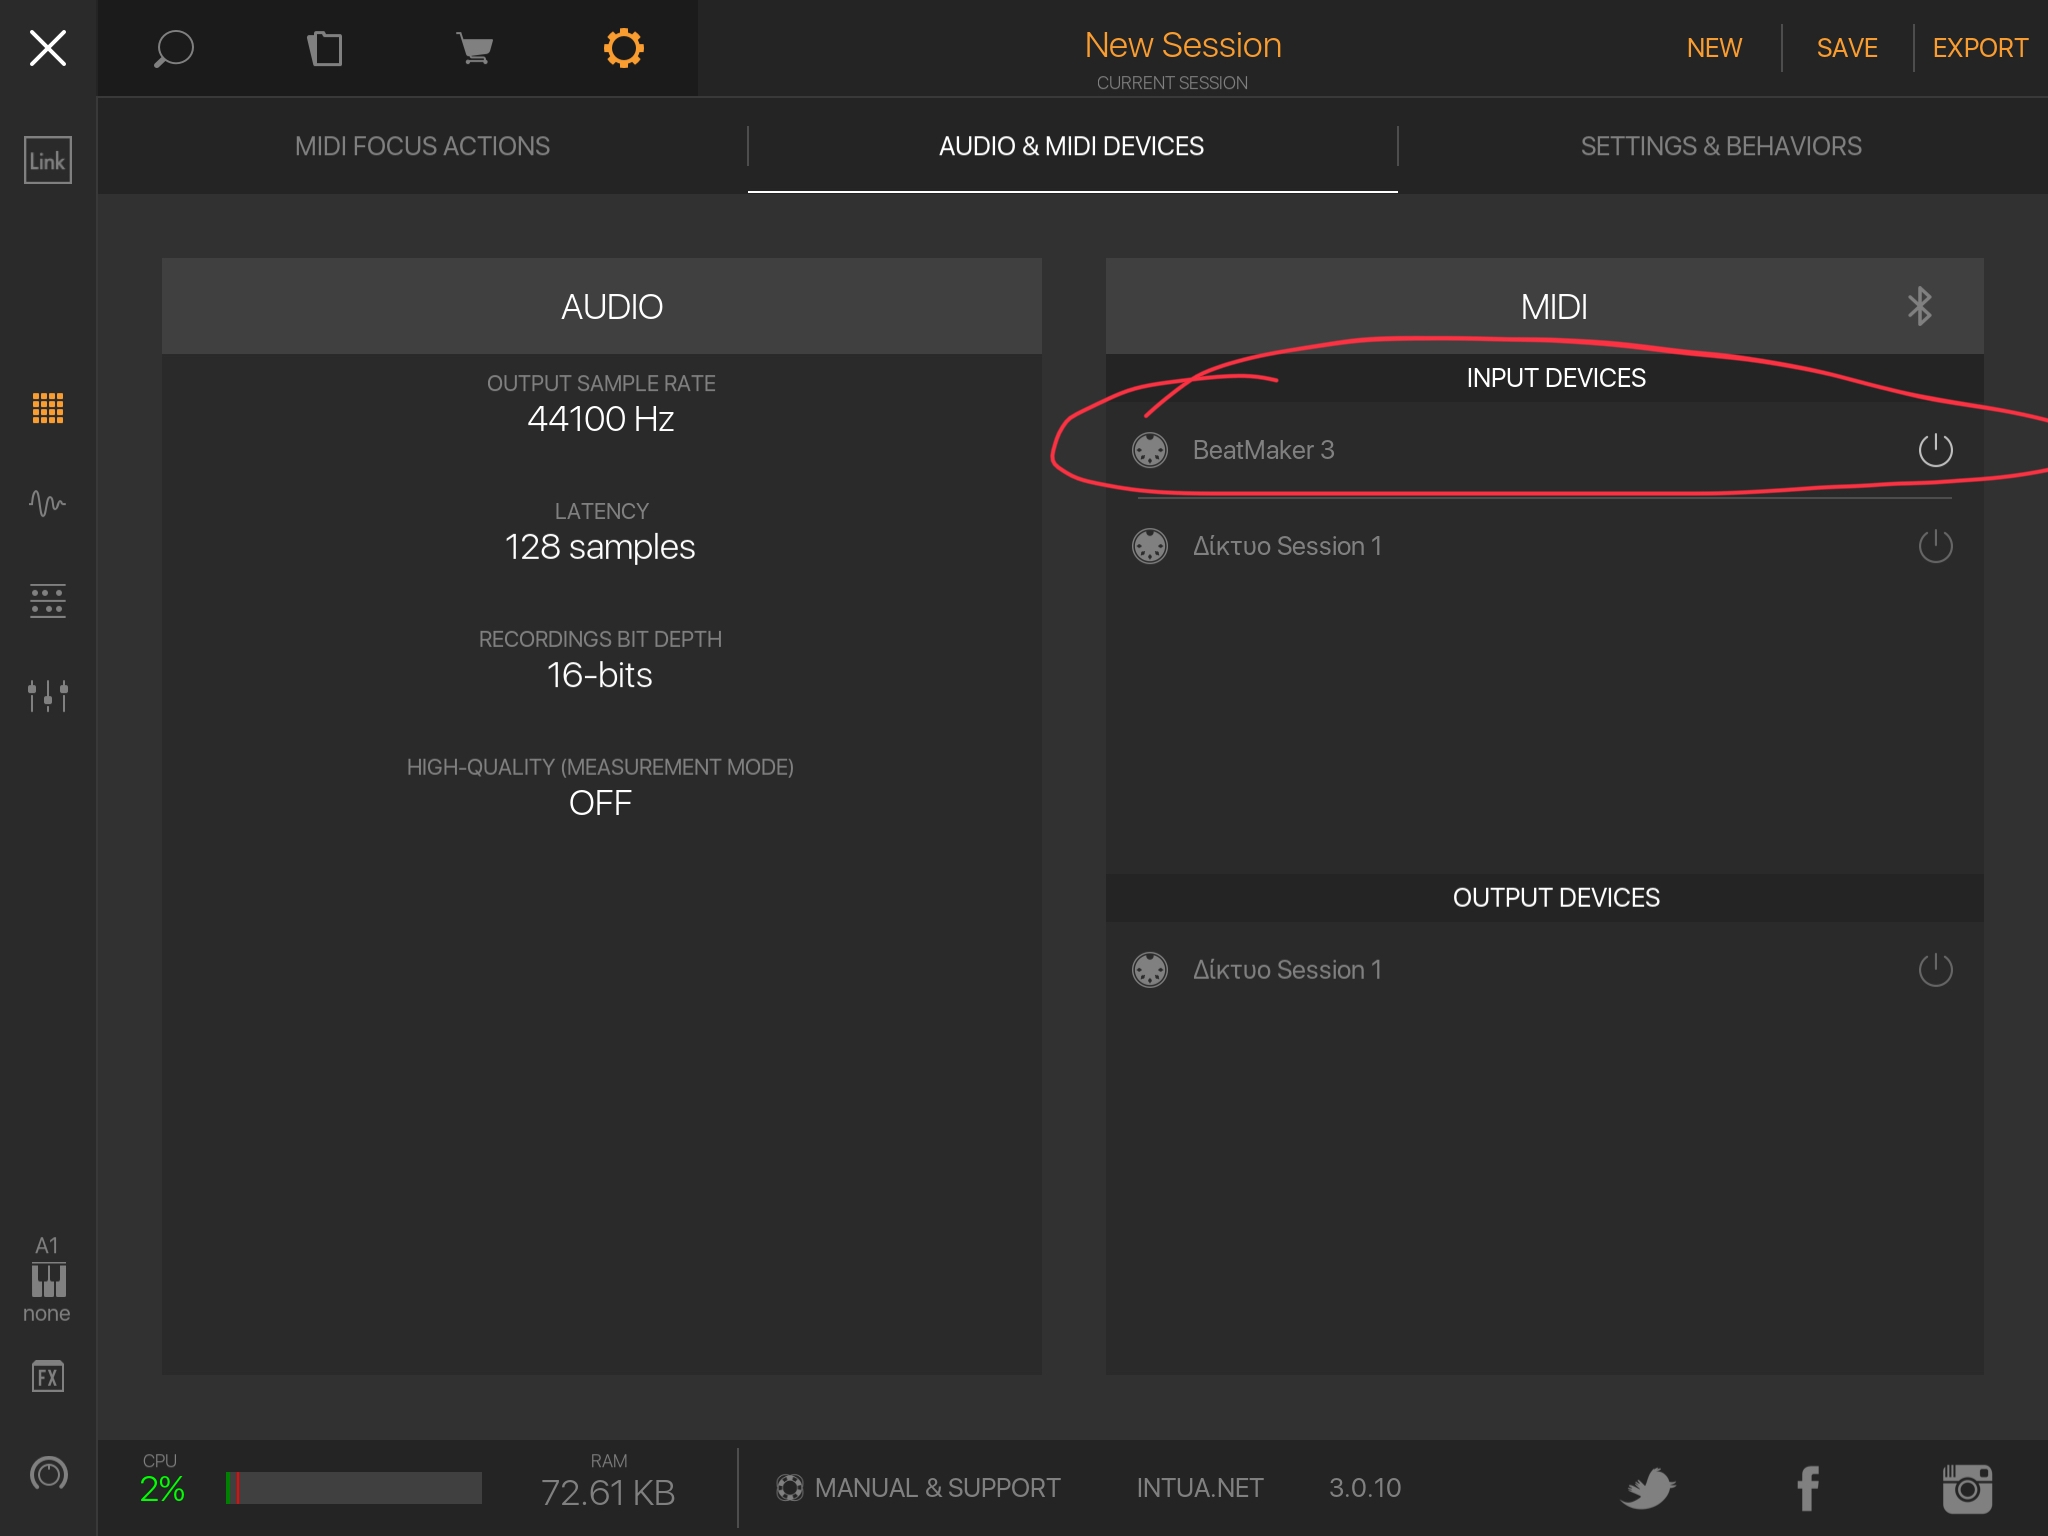Click the New Session title
Image resolution: width=2048 pixels, height=1536 pixels.
click(1183, 45)
